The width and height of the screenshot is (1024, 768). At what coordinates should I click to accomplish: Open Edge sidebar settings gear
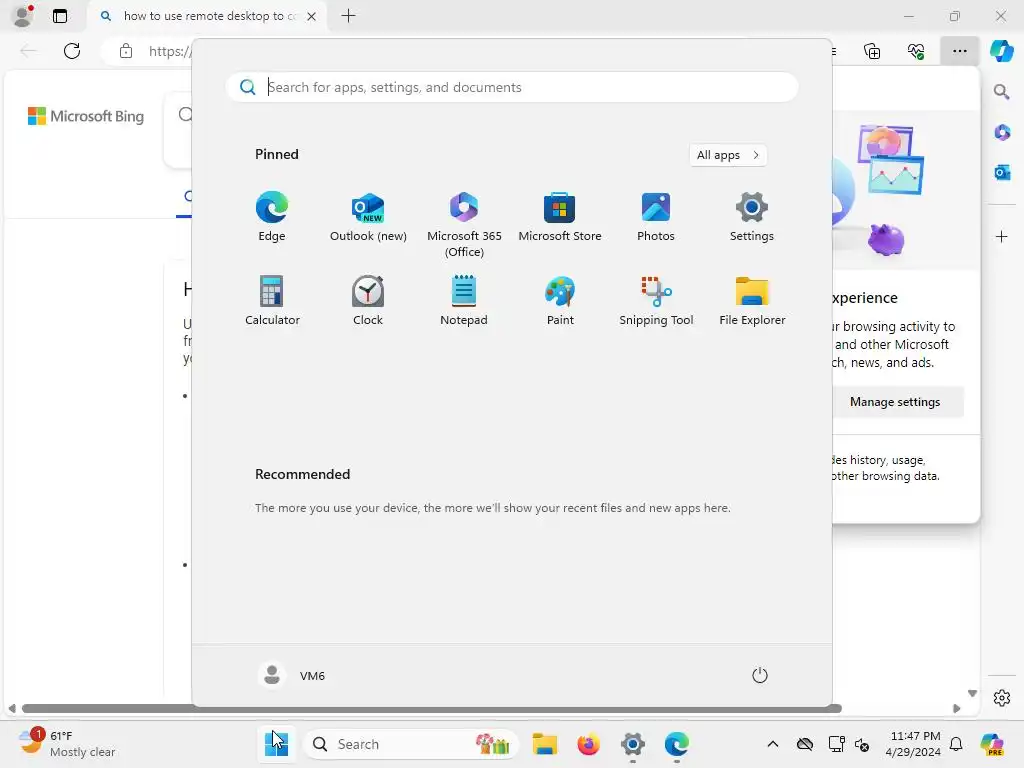click(x=1002, y=698)
